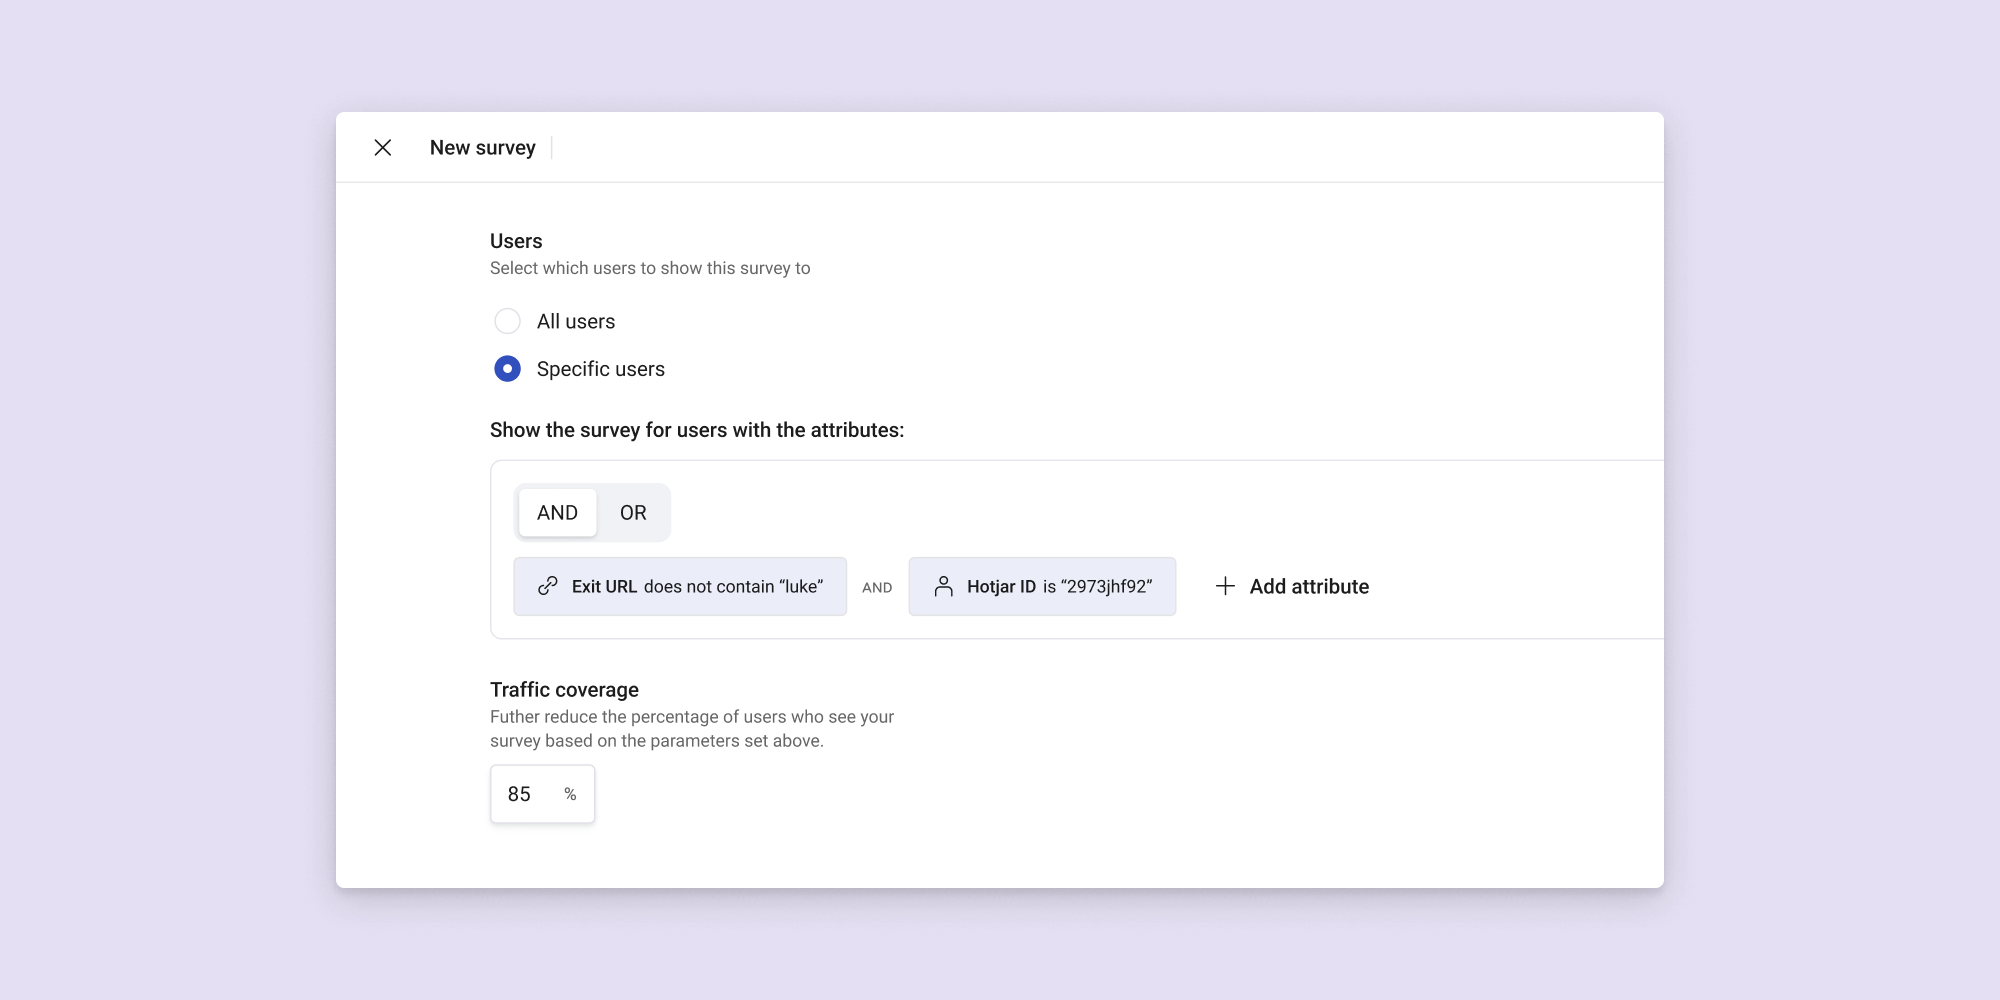
Task: Open the Exit URL does not contain "luke" attribute
Action: (696, 587)
